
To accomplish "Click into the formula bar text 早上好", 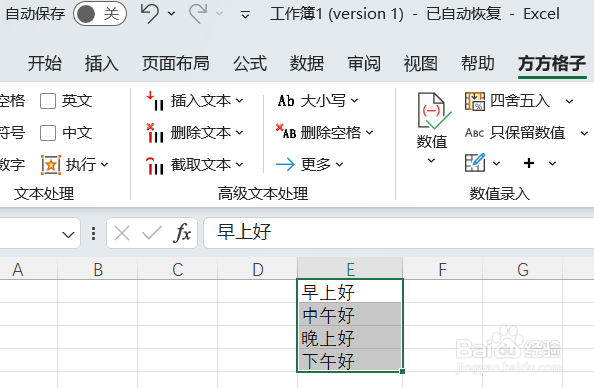I will (x=244, y=232).
